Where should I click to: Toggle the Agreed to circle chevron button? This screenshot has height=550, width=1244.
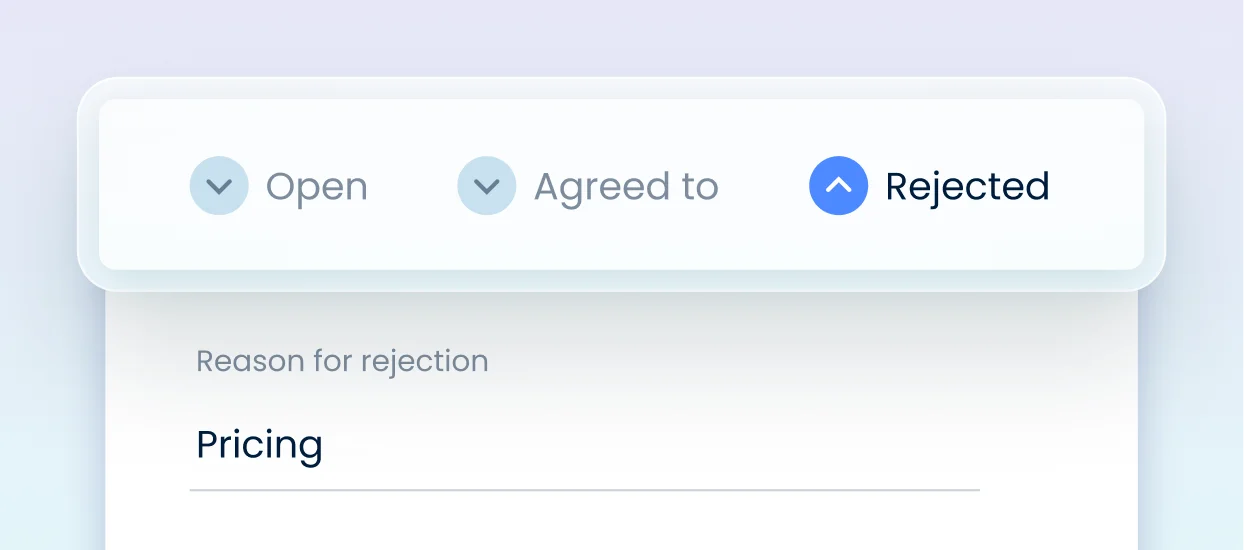[x=487, y=186]
